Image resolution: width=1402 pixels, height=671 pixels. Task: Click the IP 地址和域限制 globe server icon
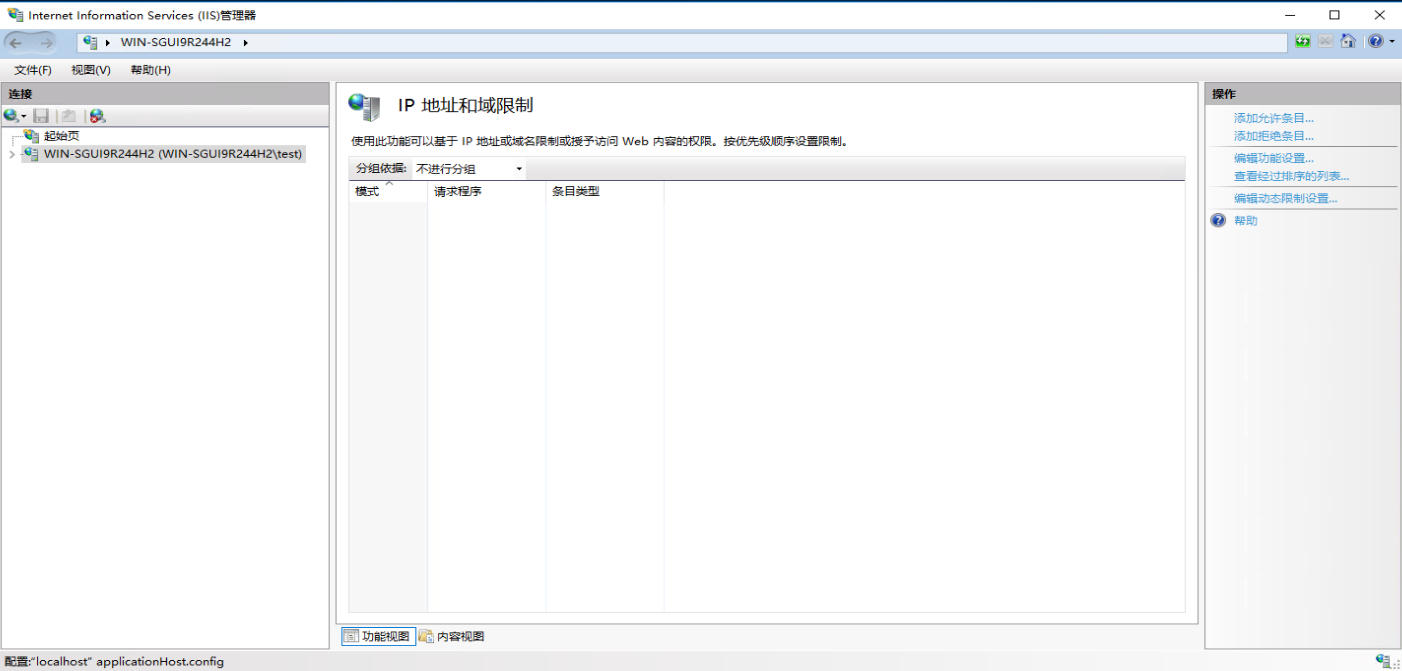[364, 106]
